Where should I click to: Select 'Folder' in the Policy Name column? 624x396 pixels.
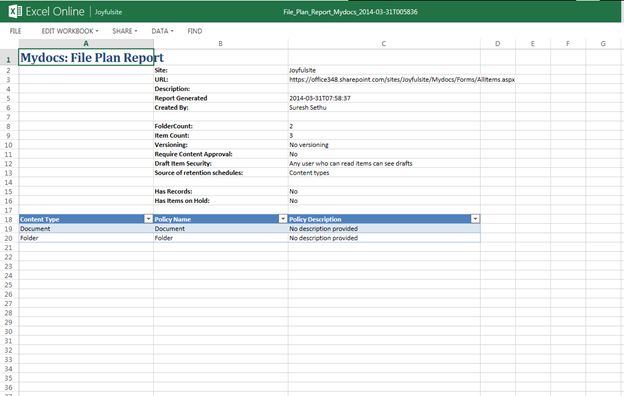pyautogui.click(x=221, y=238)
